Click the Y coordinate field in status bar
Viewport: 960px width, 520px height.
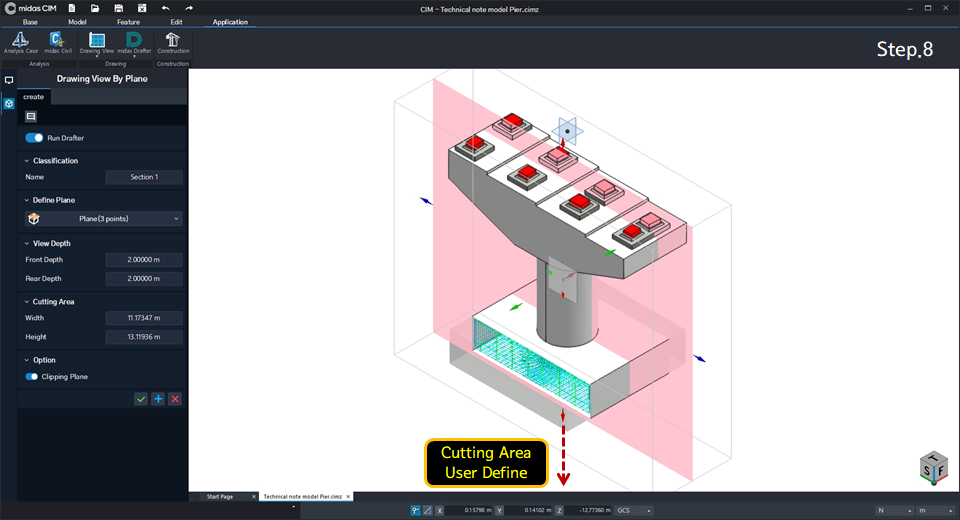click(529, 510)
